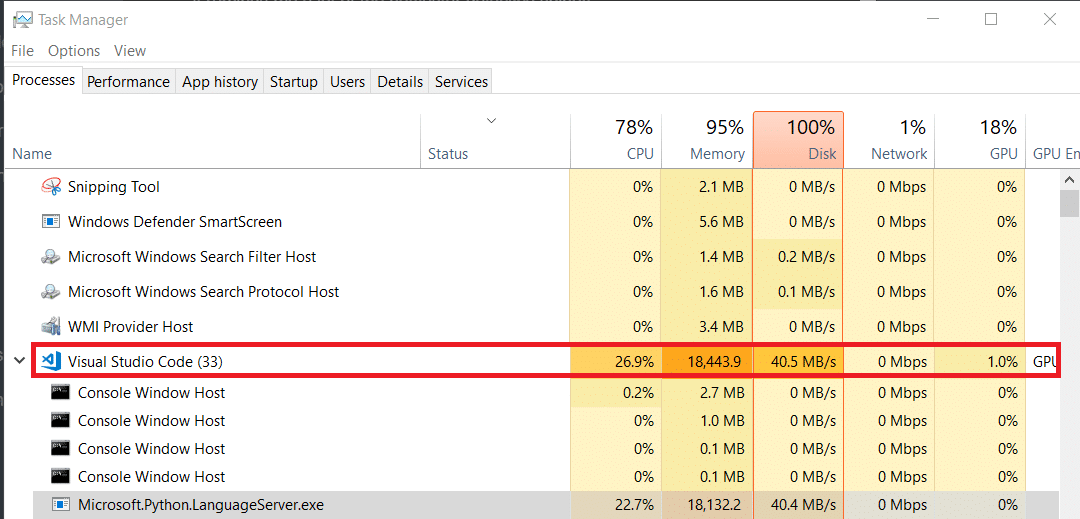Click the Task Manager title bar icon

(23, 20)
